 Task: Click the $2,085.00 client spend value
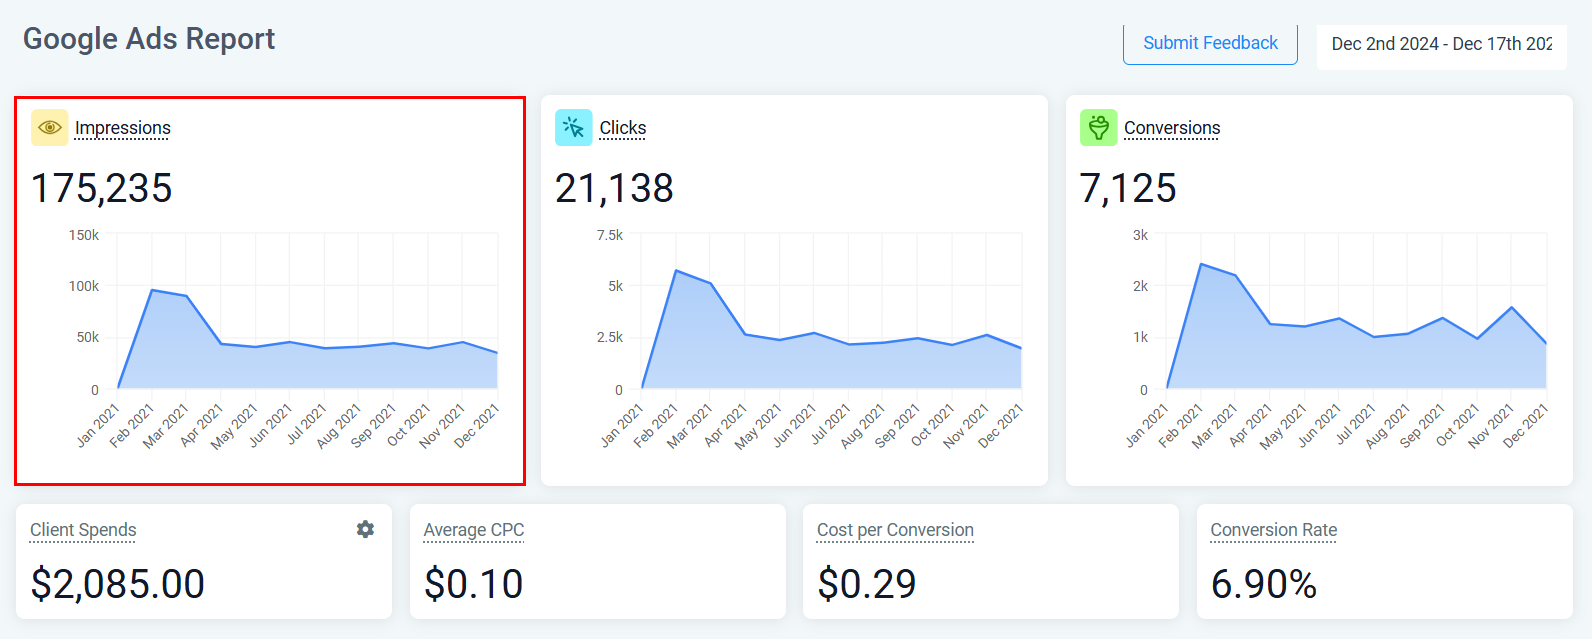click(118, 584)
